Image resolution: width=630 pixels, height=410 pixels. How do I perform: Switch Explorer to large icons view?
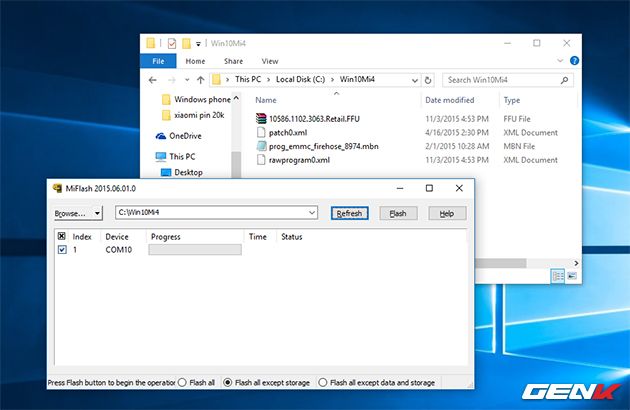tap(572, 276)
